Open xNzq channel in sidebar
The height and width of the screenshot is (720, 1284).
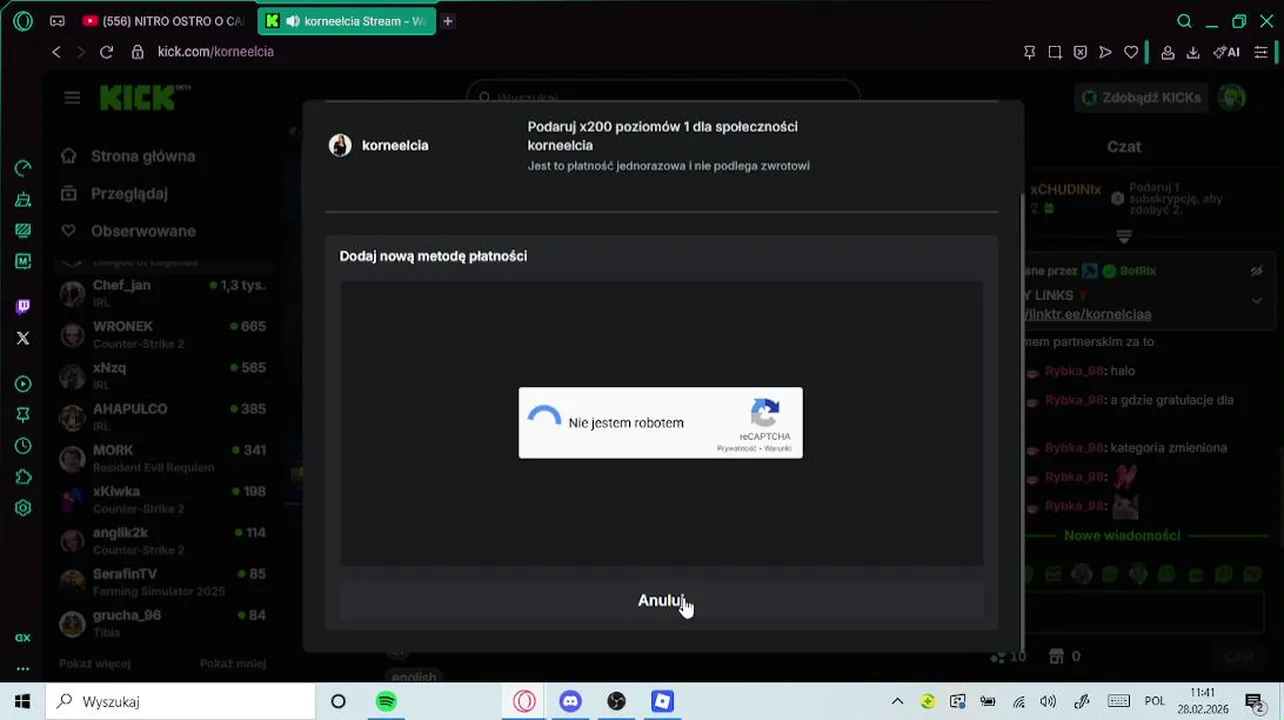click(163, 375)
